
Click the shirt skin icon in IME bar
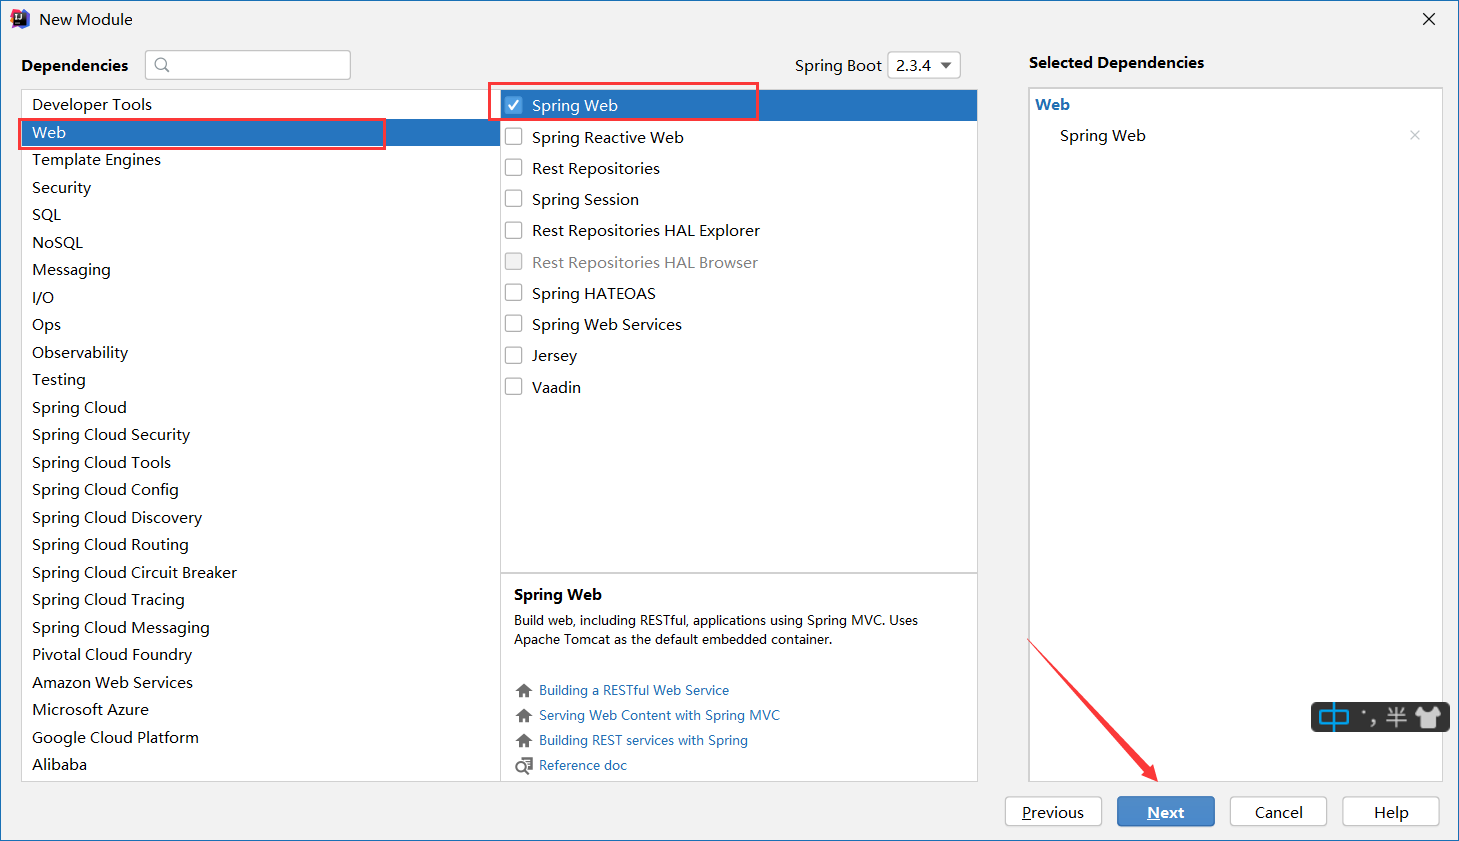1428,717
